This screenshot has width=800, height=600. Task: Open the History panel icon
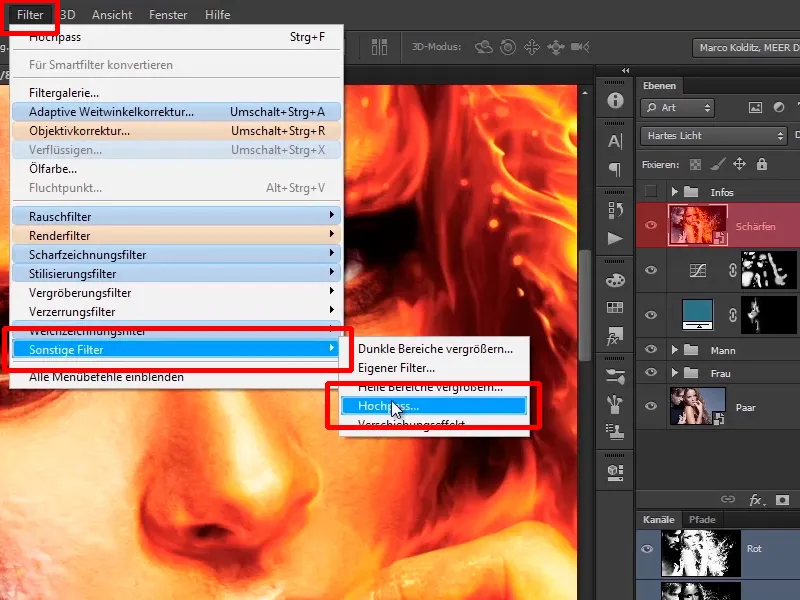[x=615, y=210]
